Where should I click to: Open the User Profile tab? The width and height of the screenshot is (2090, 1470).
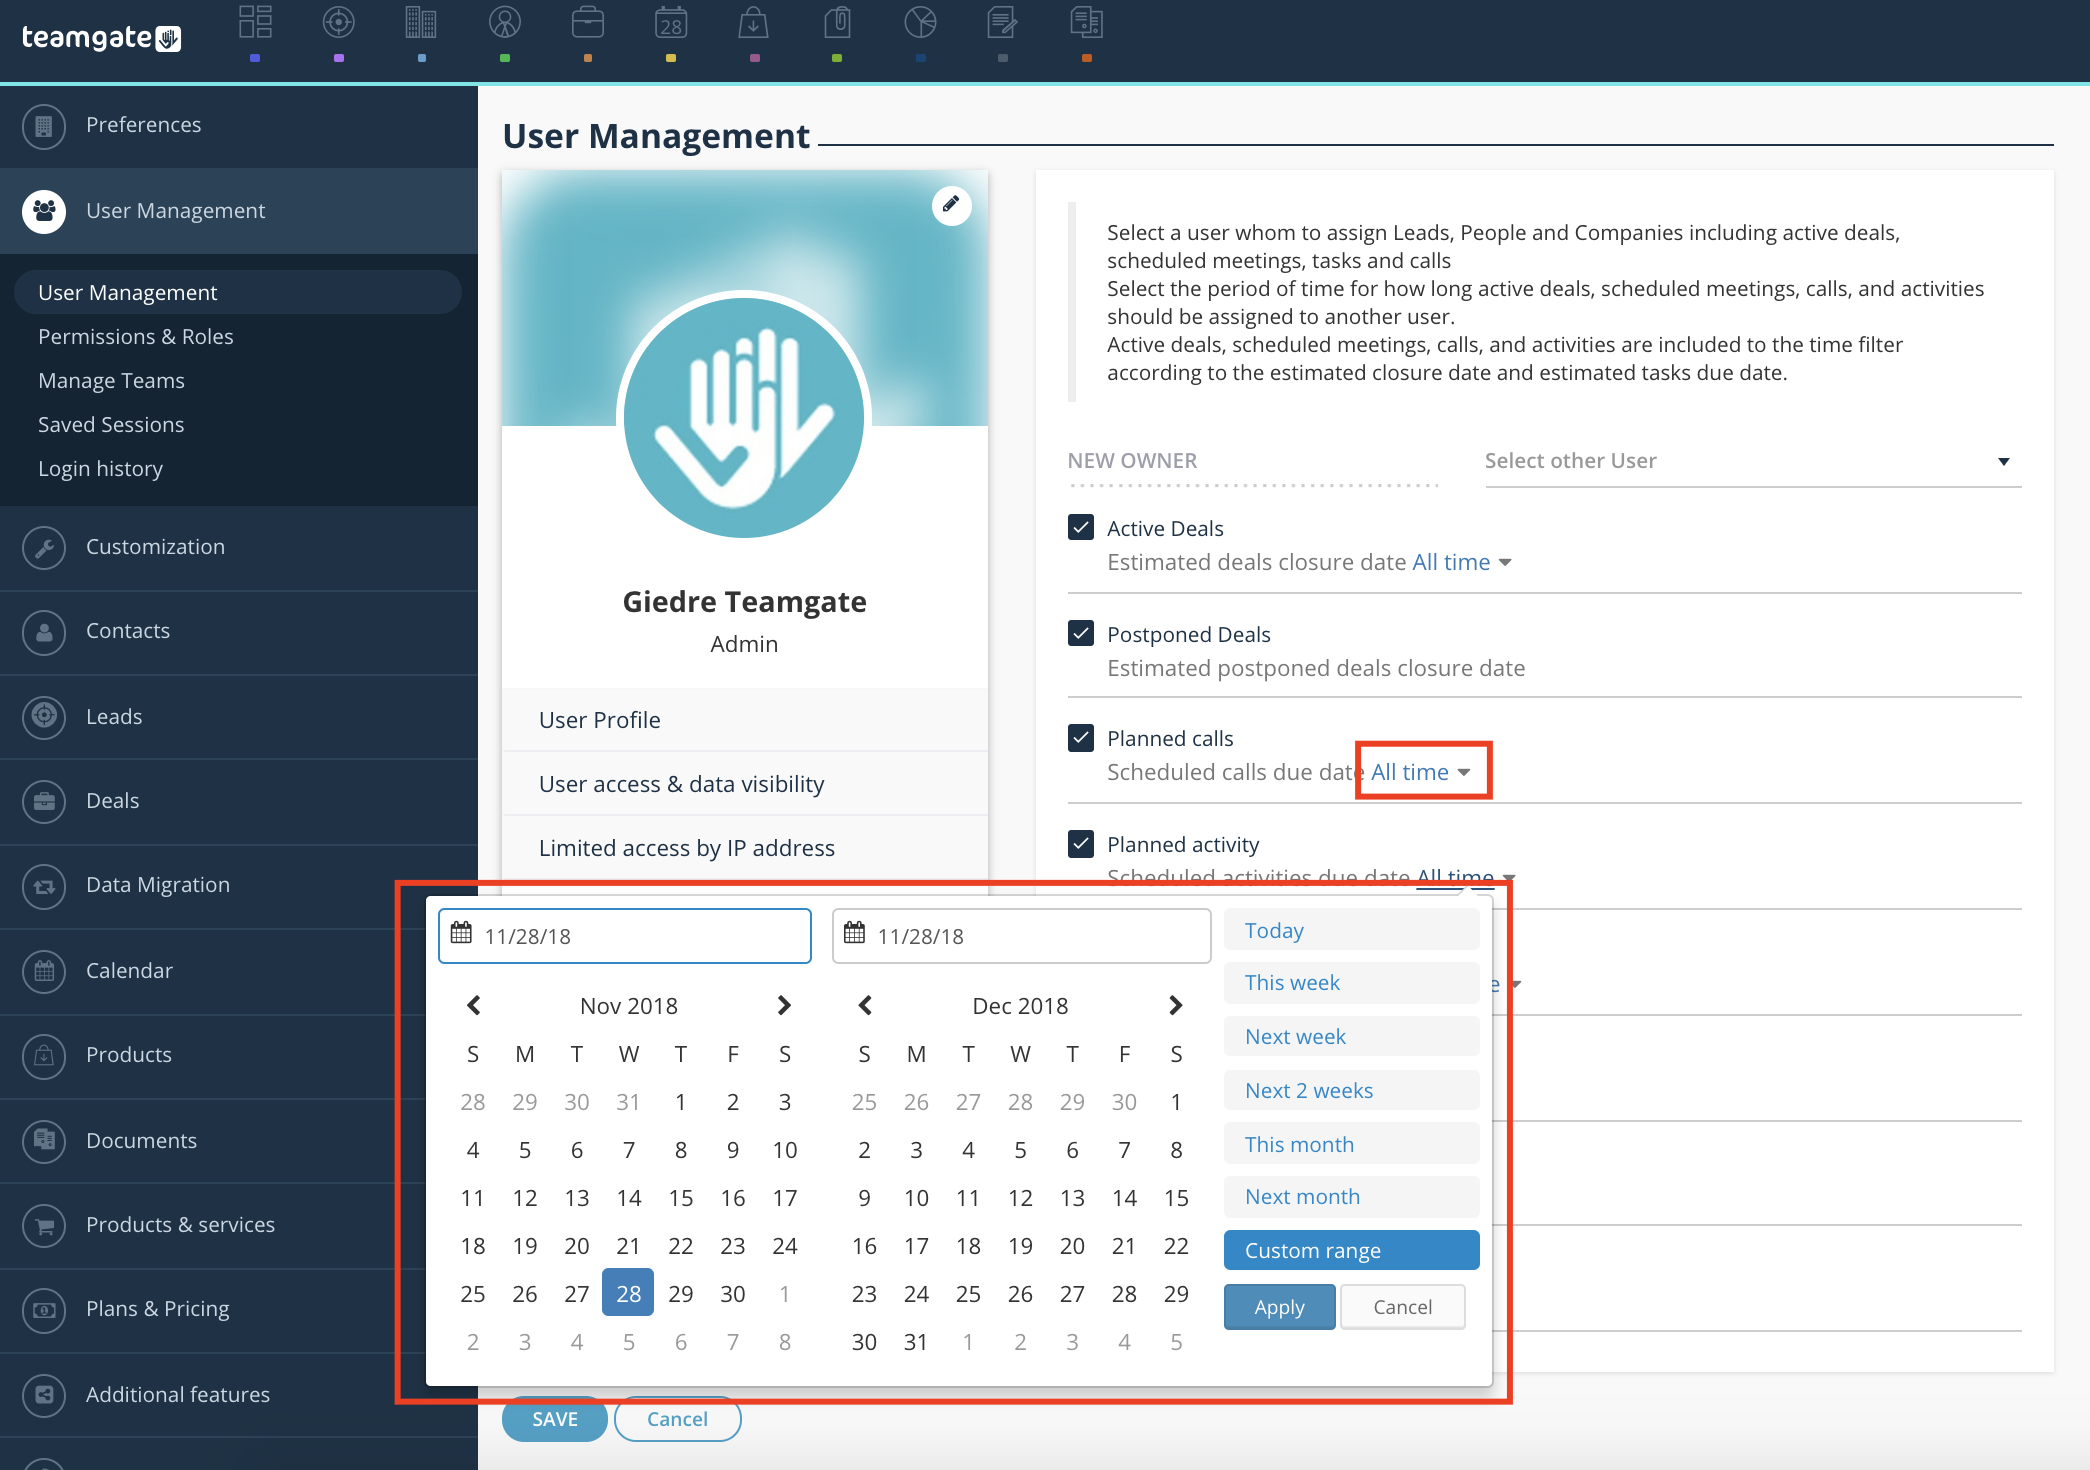click(x=745, y=720)
